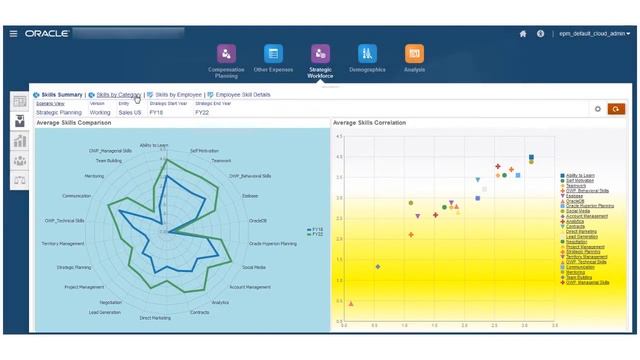The image size is (640, 360).
Task: Open the Analysis cluster
Action: pos(414,59)
